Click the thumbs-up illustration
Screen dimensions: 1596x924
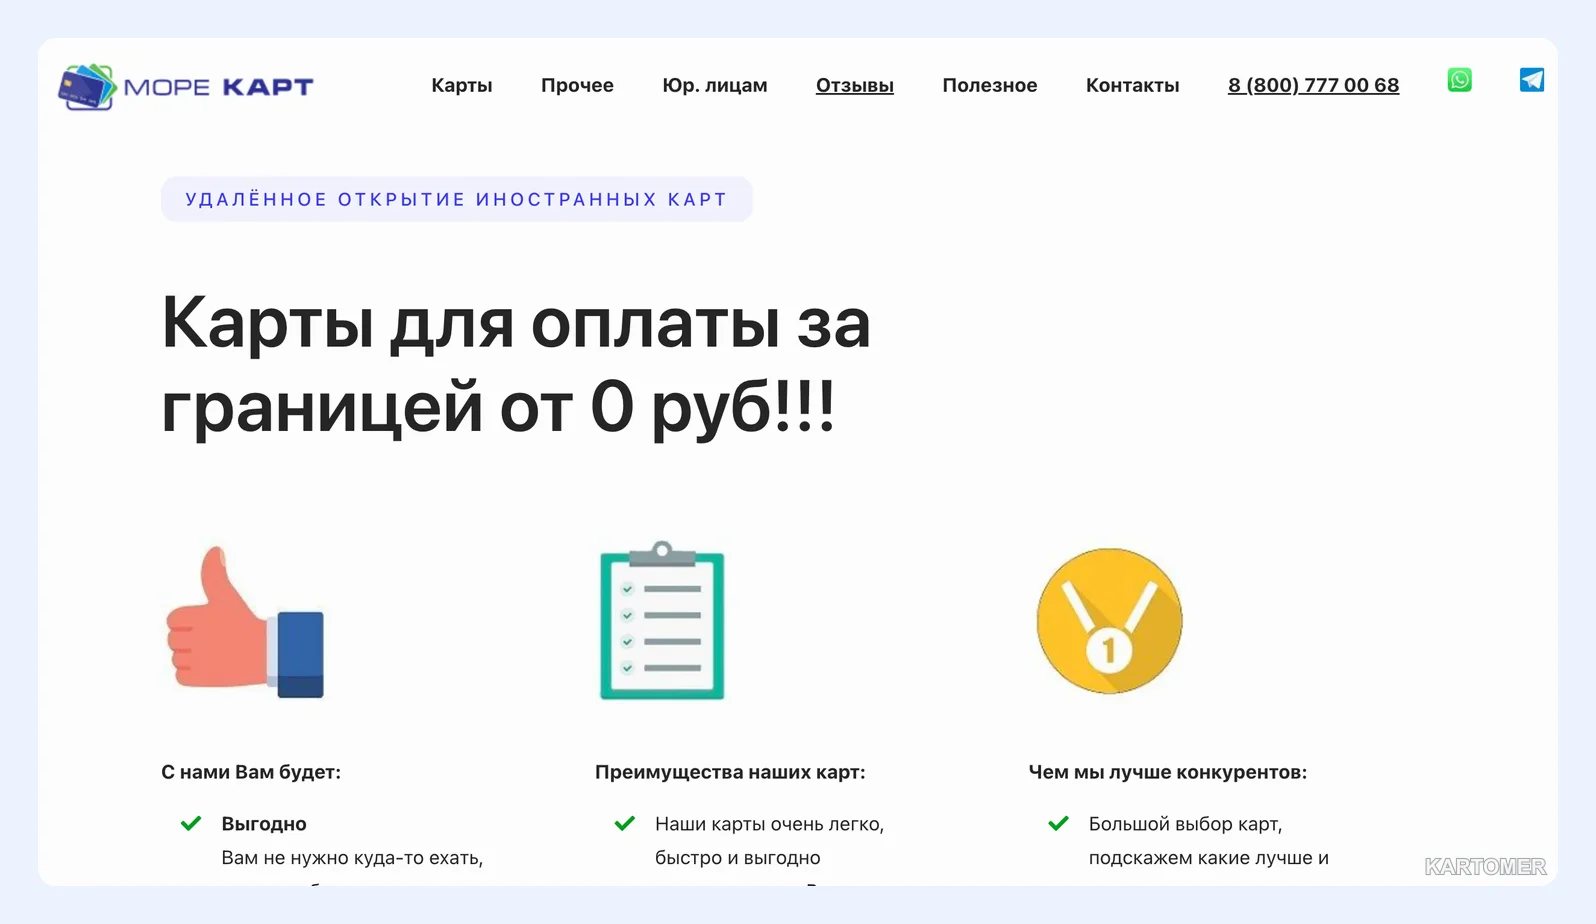point(245,622)
